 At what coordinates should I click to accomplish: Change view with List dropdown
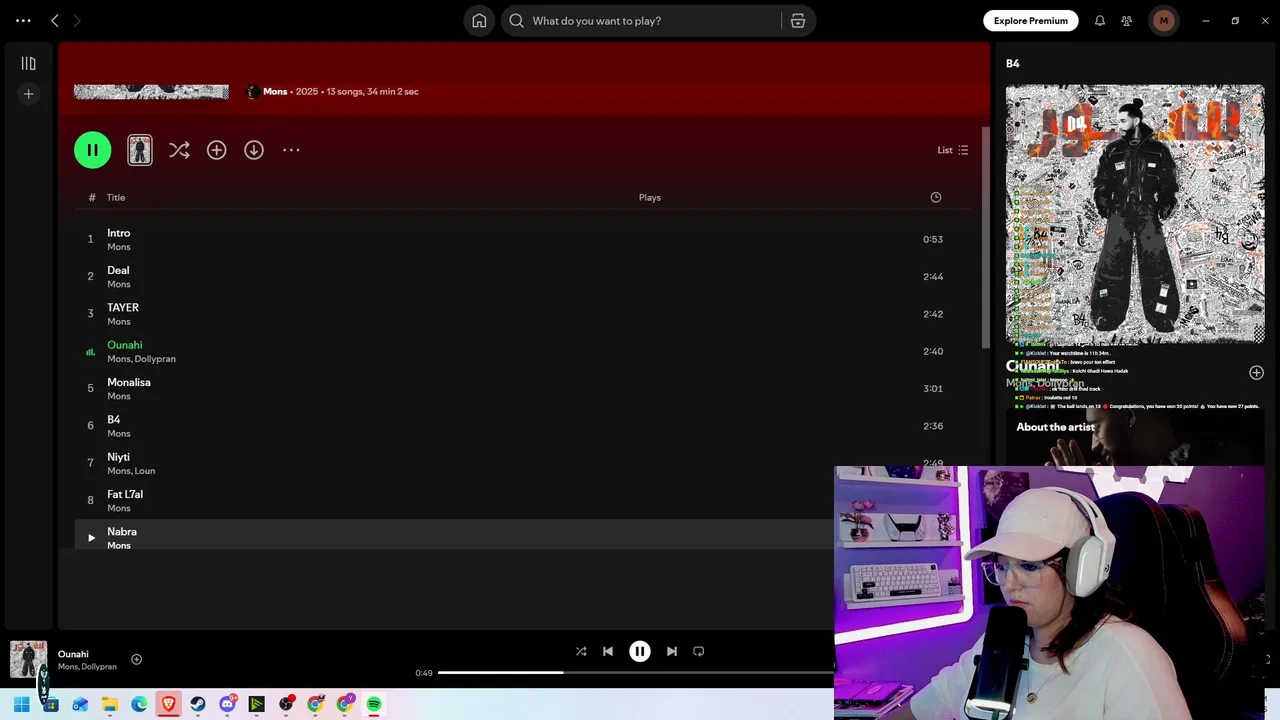(953, 150)
